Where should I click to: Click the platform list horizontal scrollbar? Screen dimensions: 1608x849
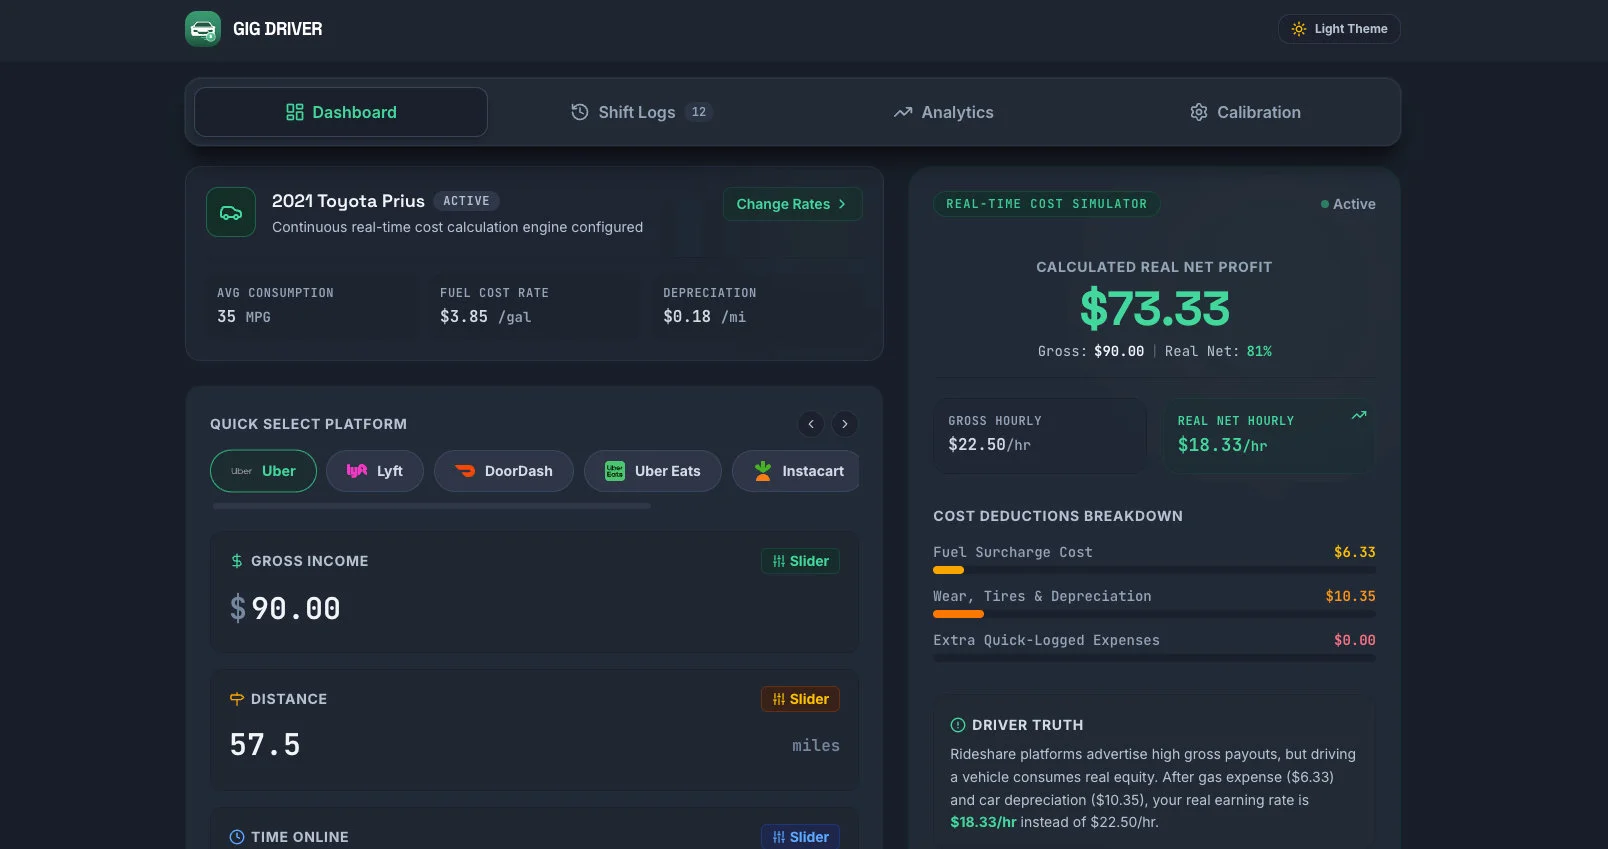coord(432,506)
